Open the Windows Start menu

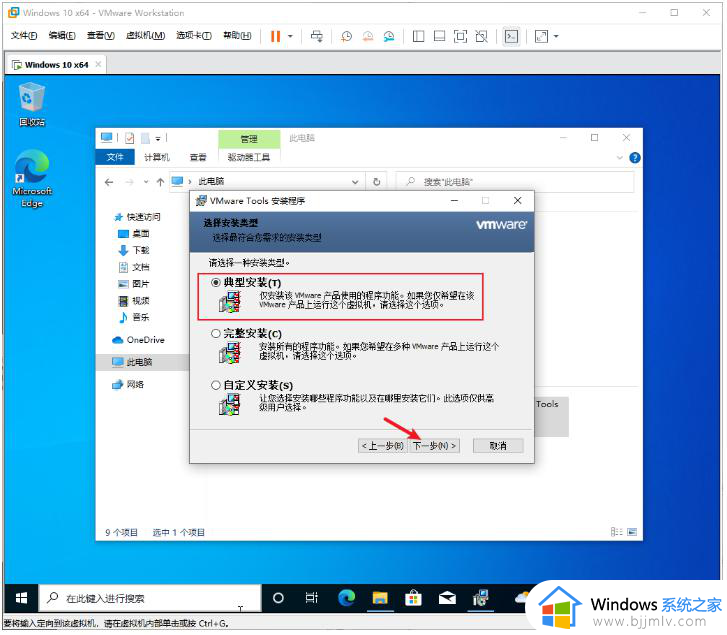(x=21, y=598)
